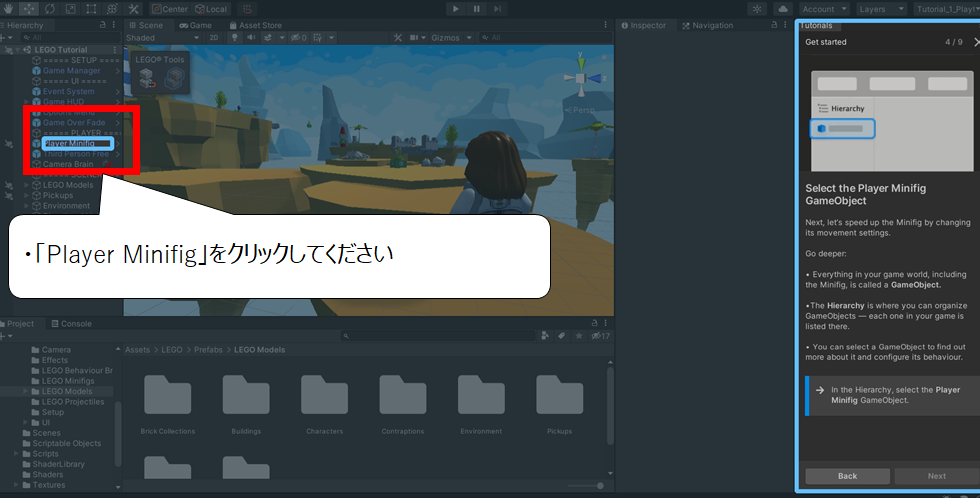Image resolution: width=980 pixels, height=498 pixels.
Task: Click the Play button
Action: [x=456, y=9]
